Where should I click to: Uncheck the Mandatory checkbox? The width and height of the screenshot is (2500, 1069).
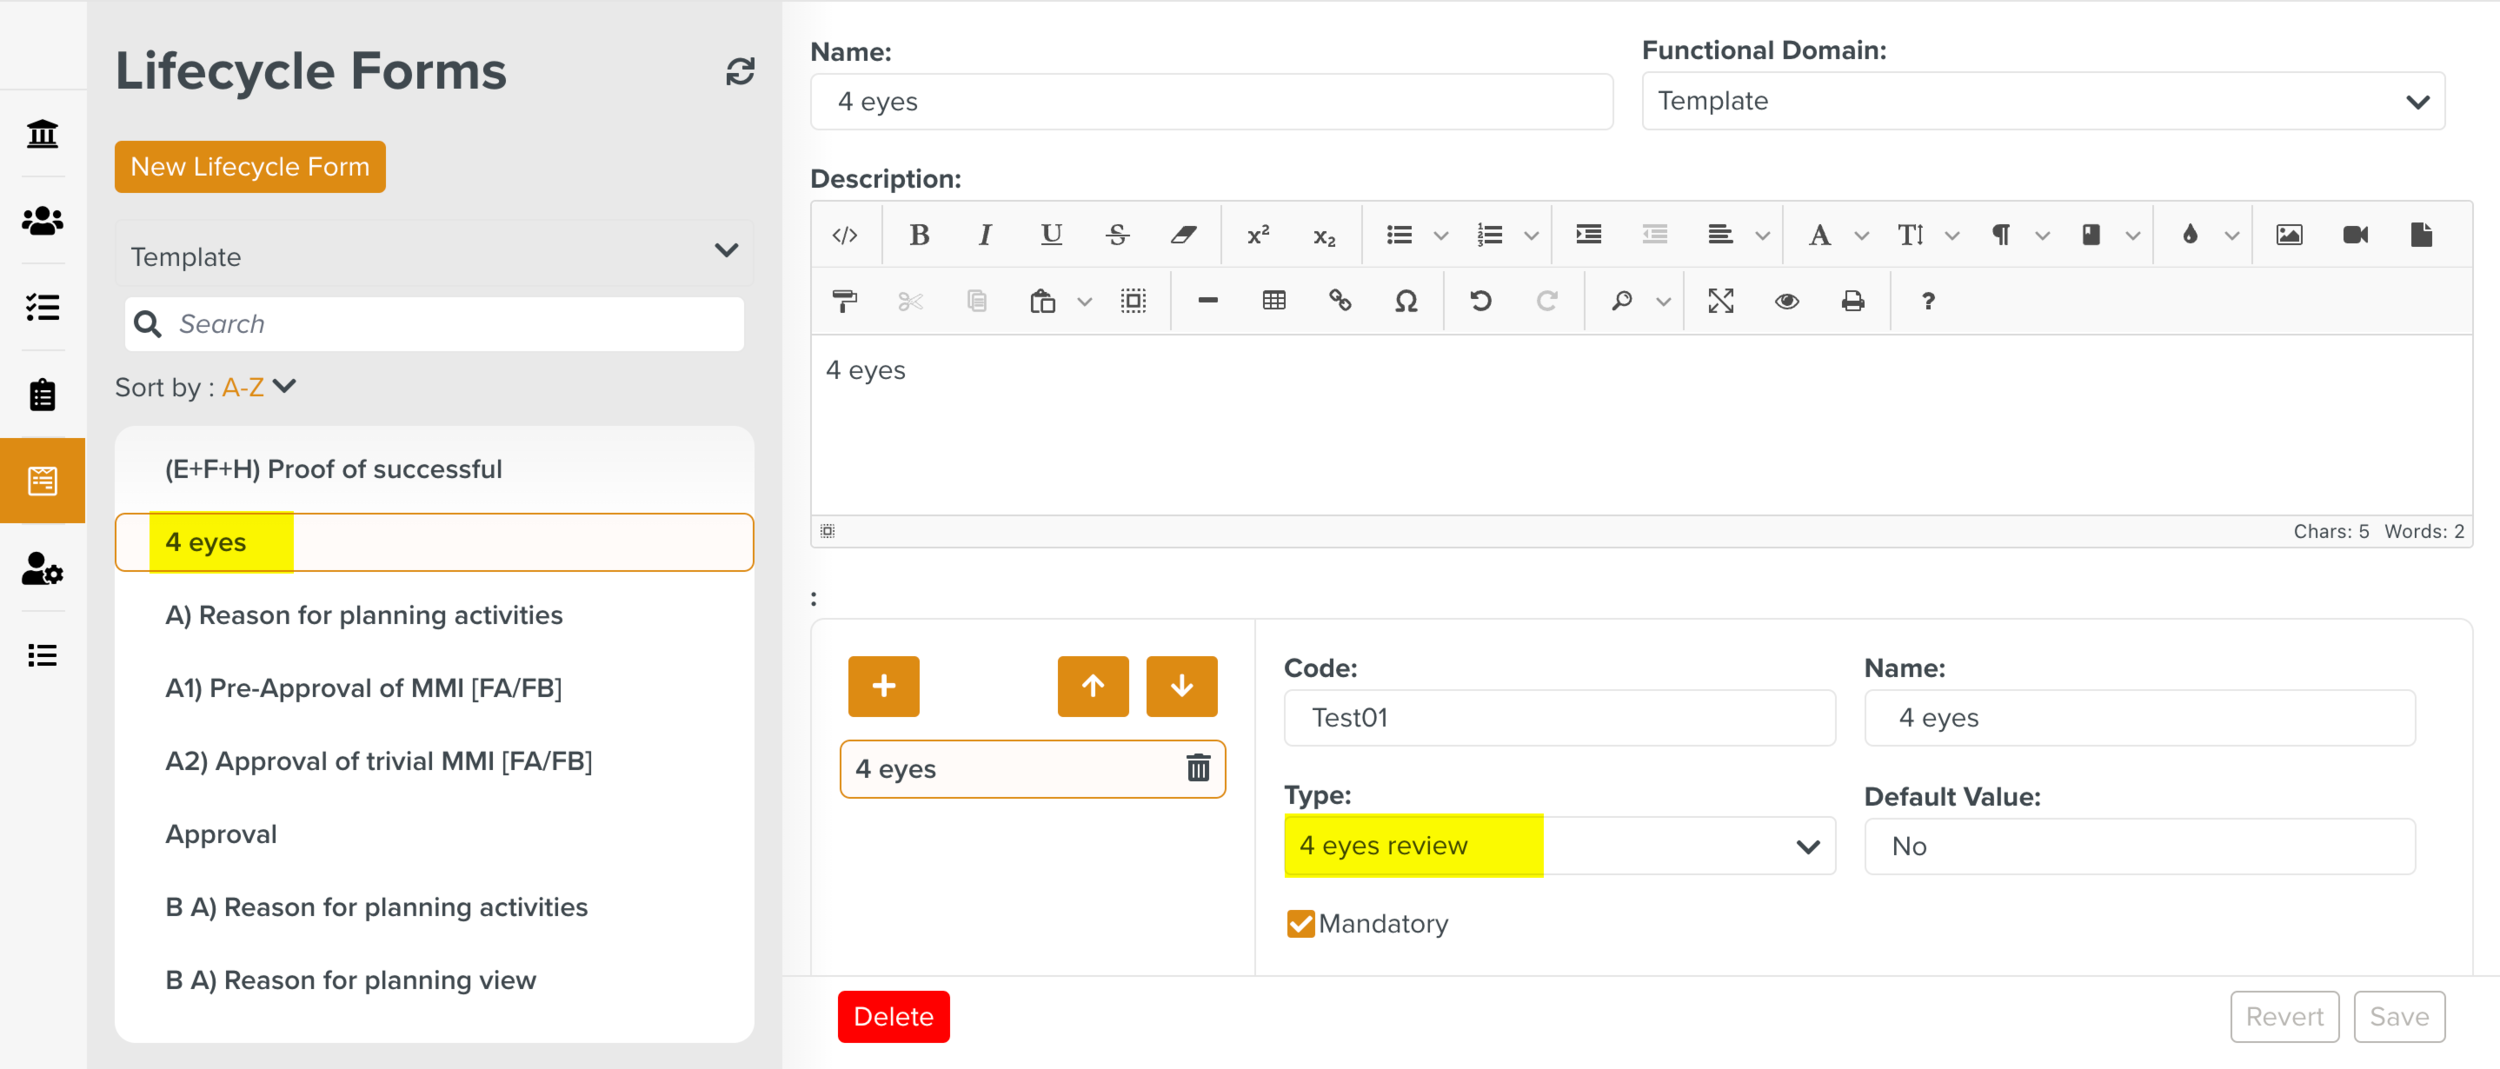tap(1300, 923)
